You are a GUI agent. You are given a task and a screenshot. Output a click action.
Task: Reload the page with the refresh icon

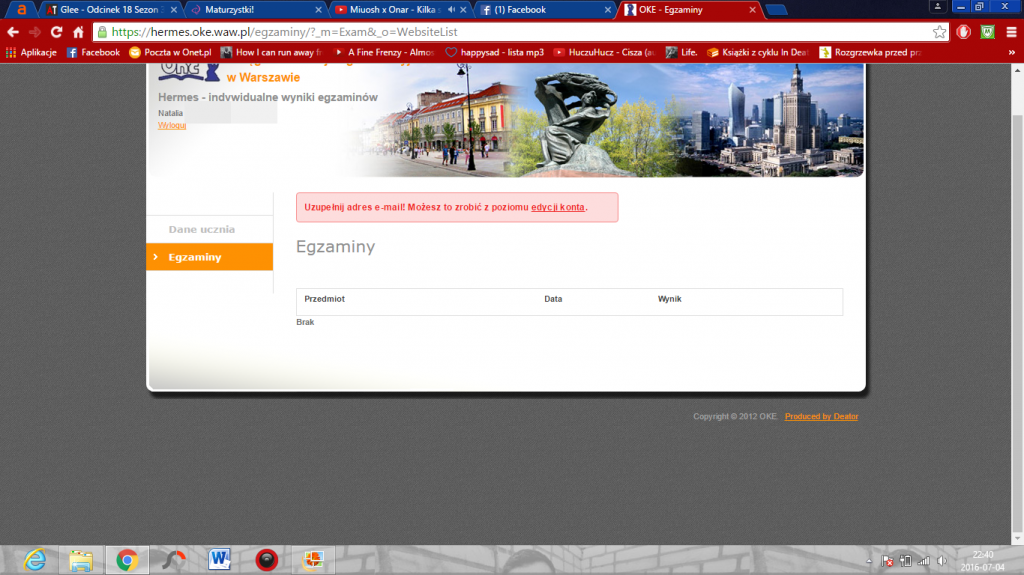56,32
